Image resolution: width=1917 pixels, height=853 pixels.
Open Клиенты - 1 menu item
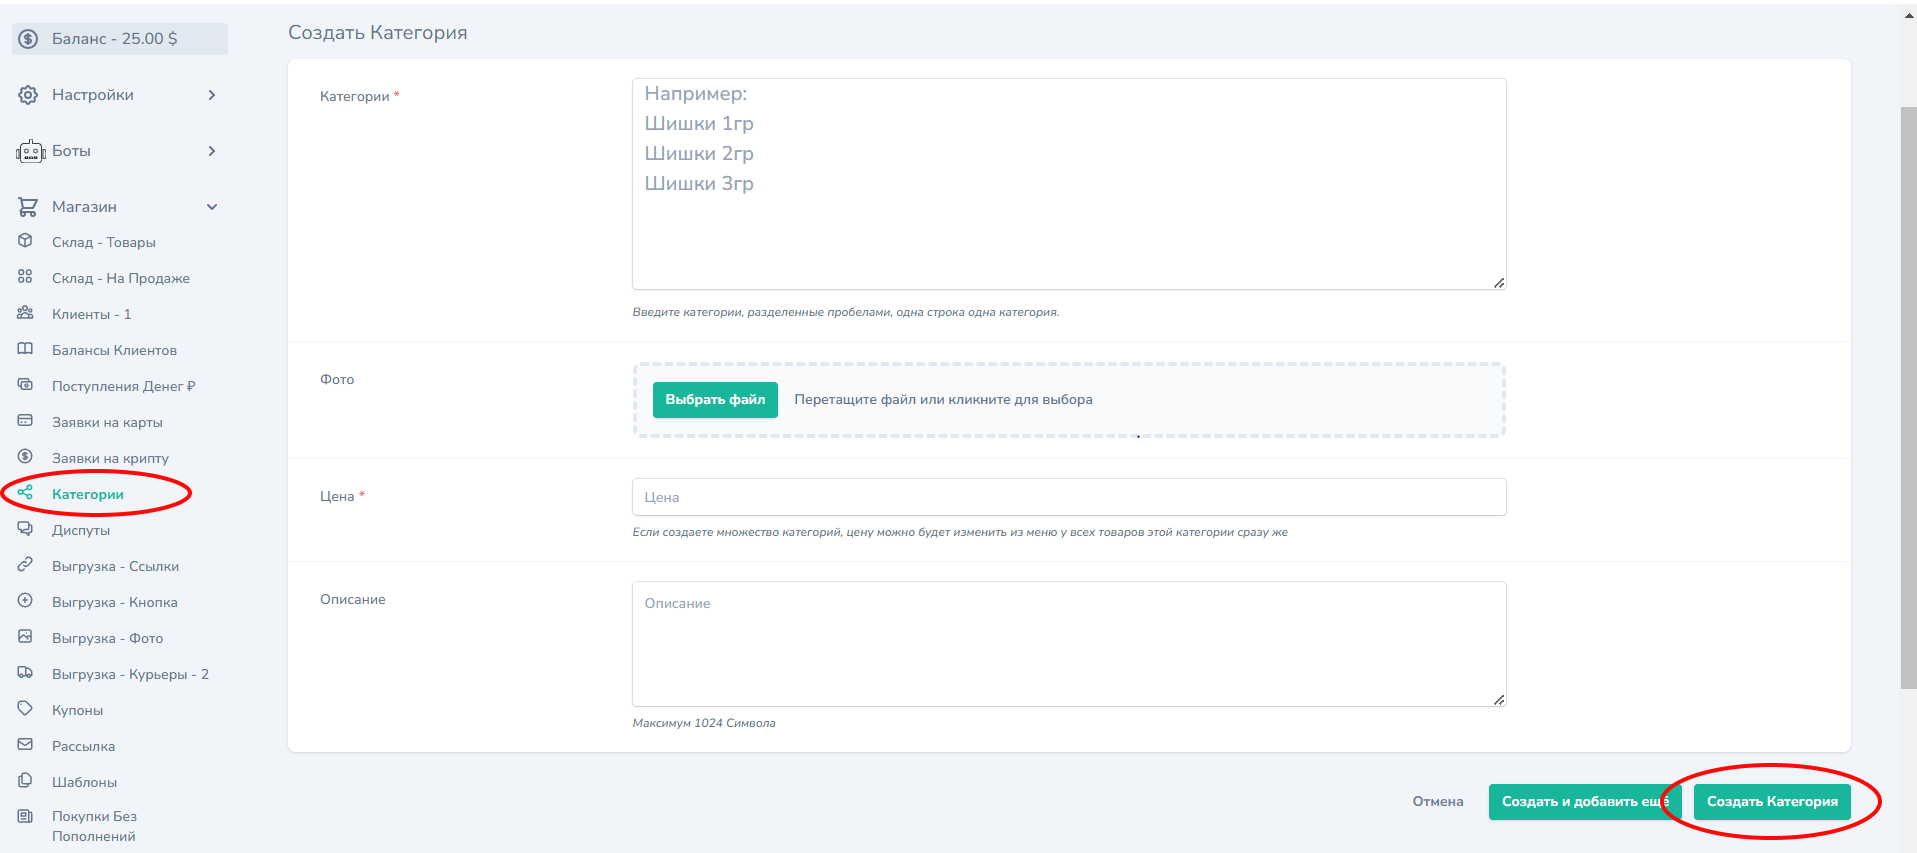click(x=92, y=314)
